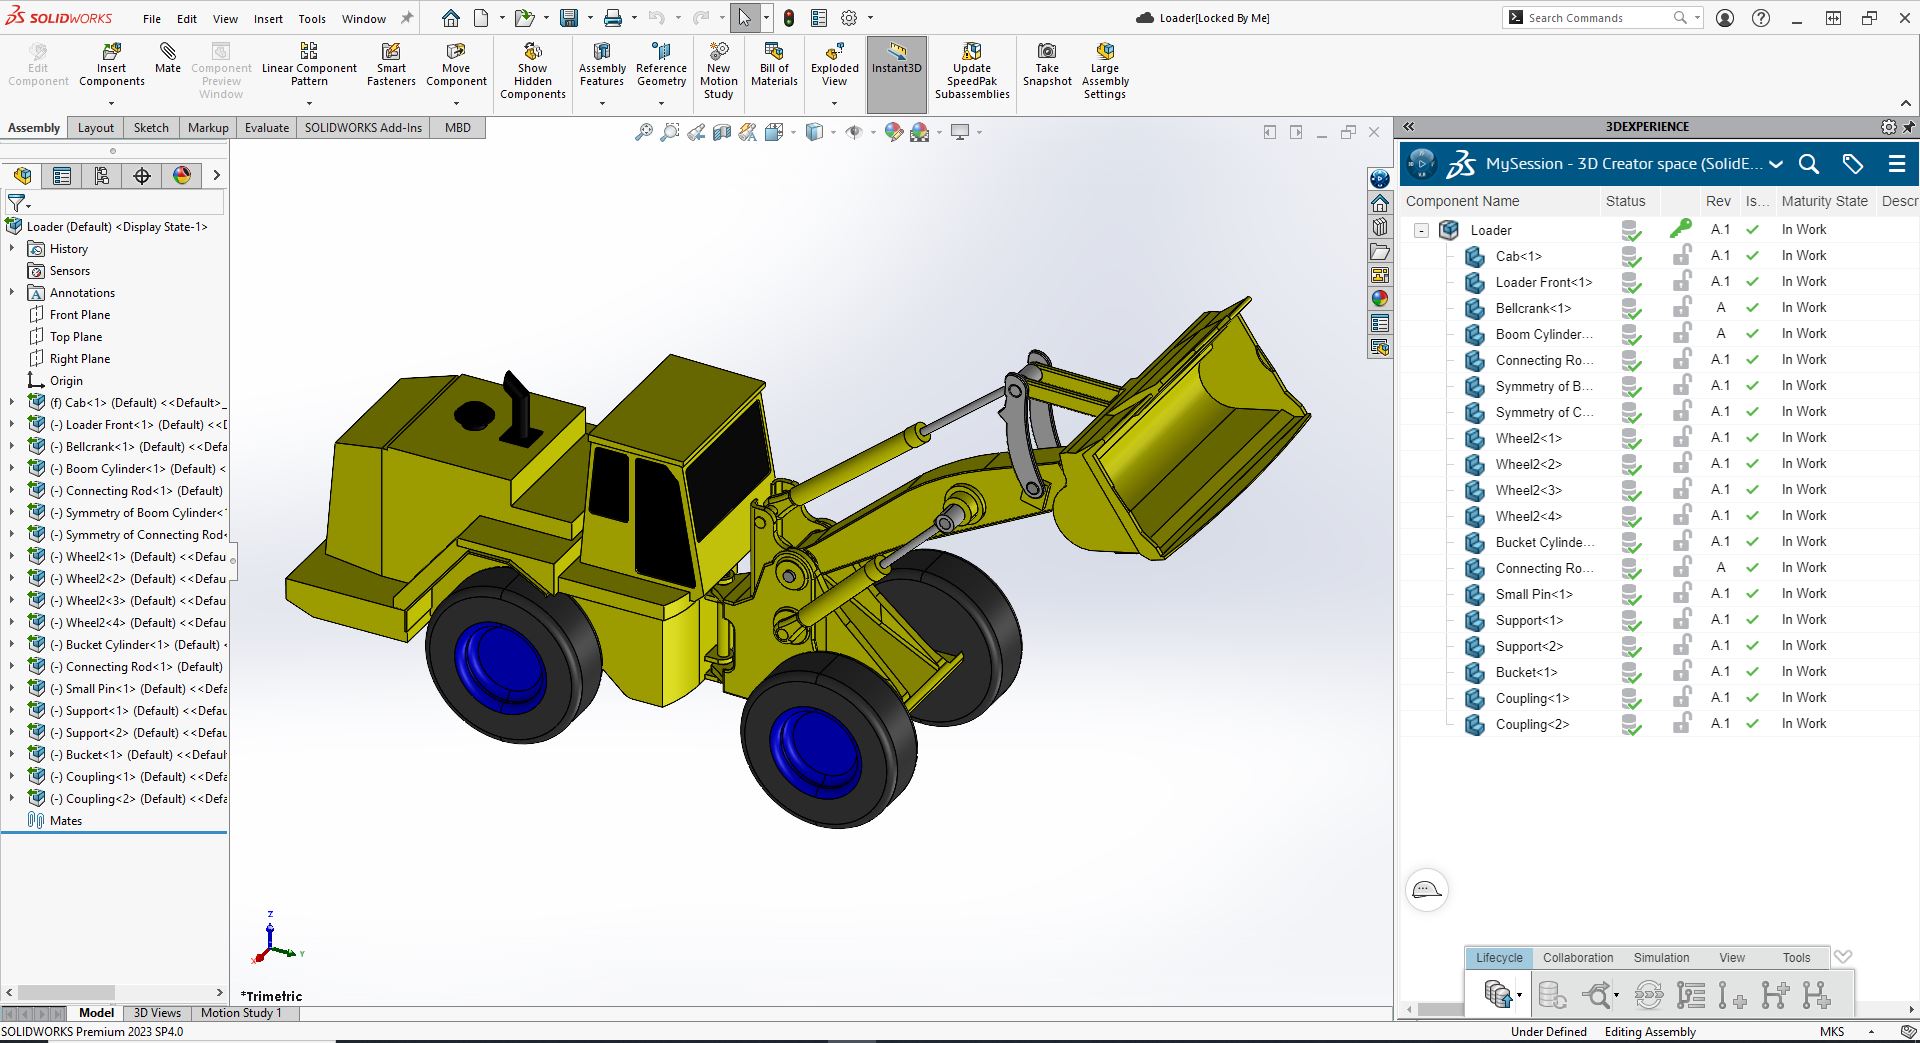Click the Exploded View icon
This screenshot has width=1920, height=1043.
834,52
